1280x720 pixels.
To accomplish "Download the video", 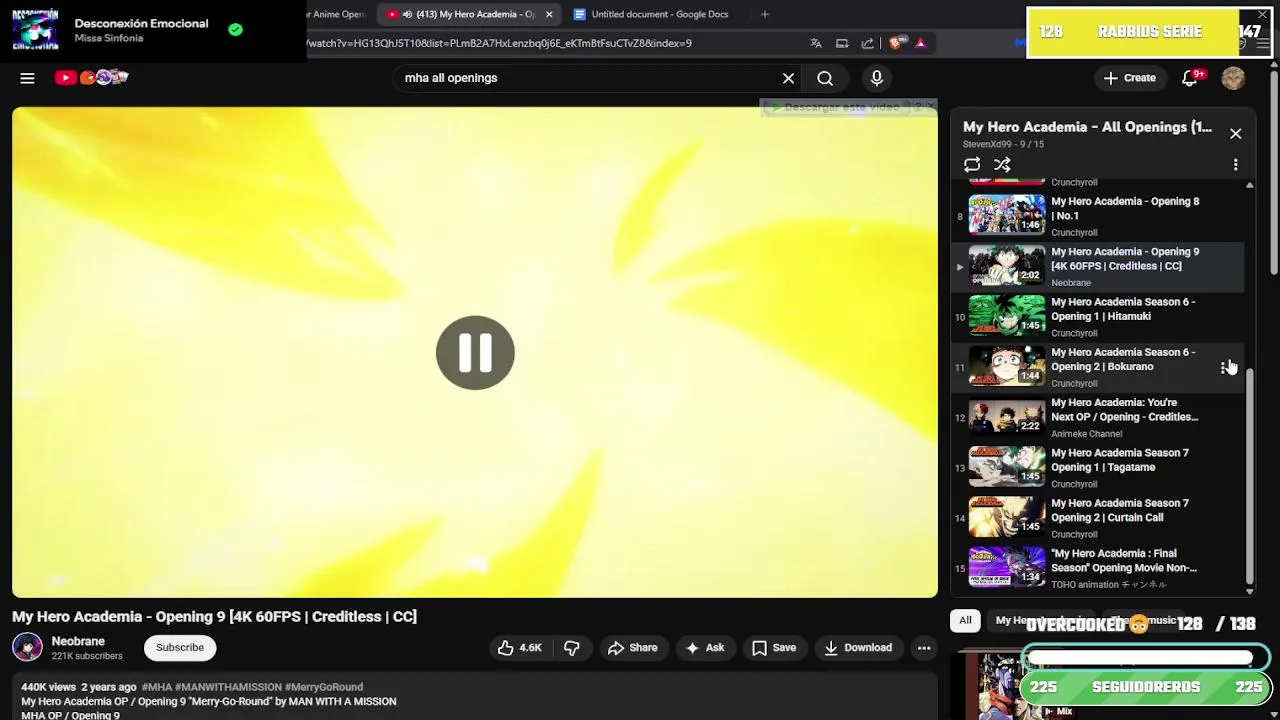I will point(858,648).
